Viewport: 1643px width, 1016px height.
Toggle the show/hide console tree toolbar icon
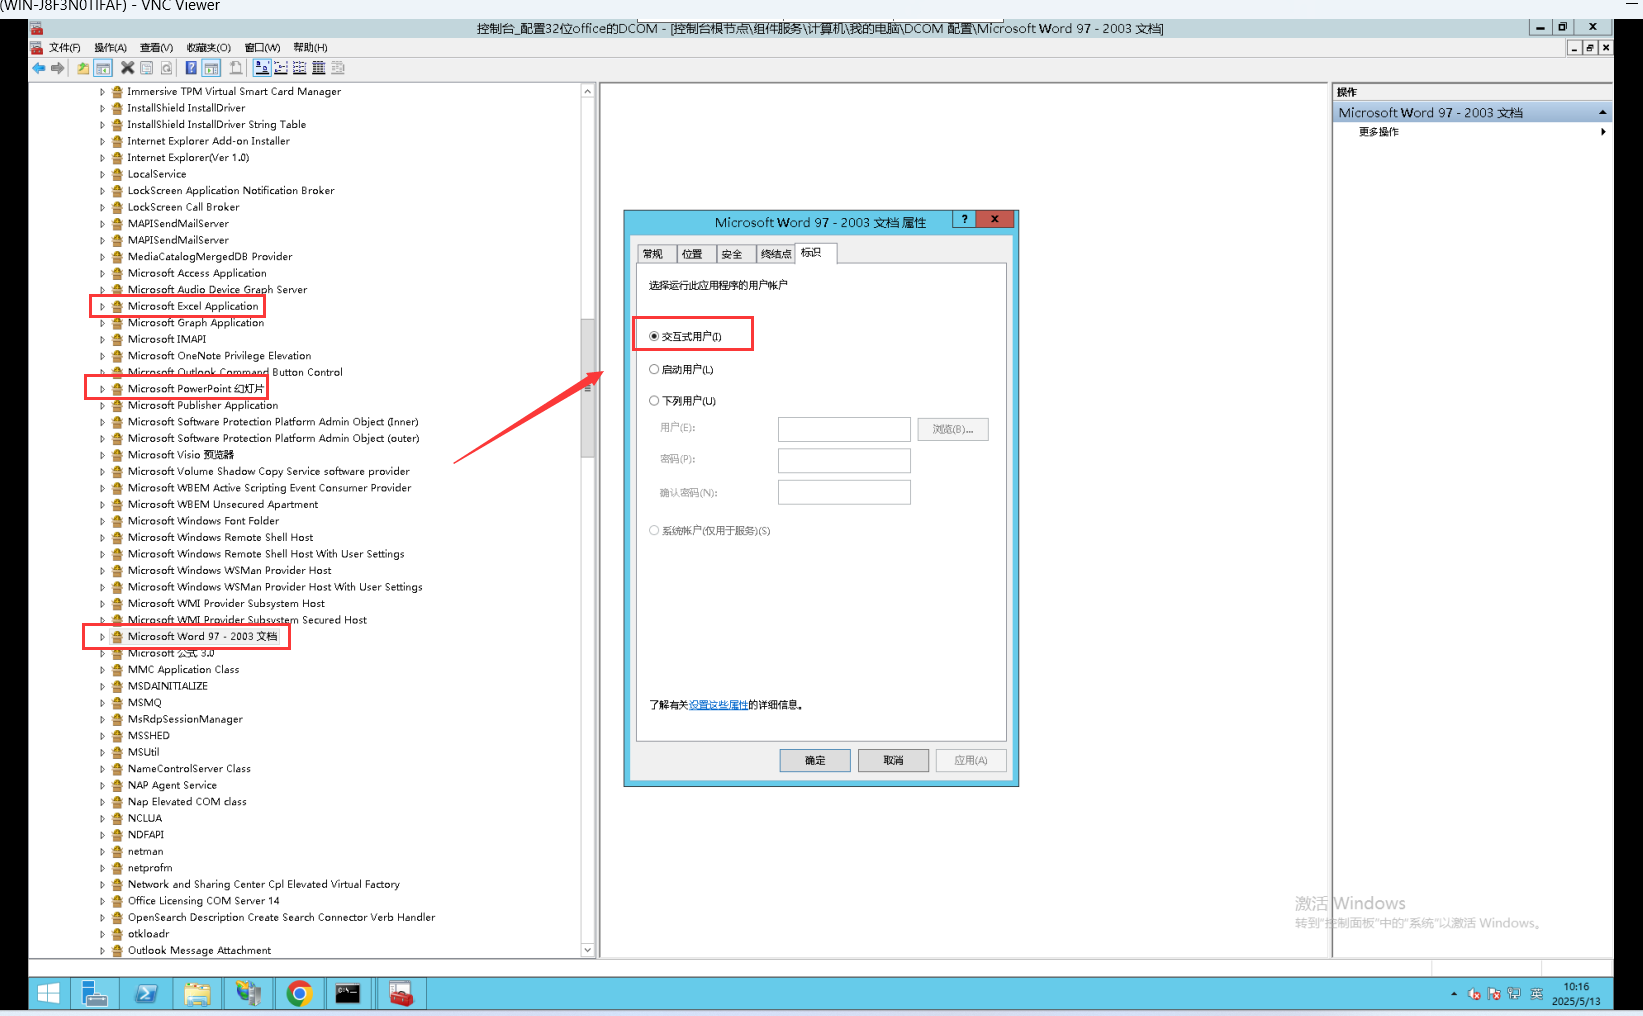click(x=103, y=68)
